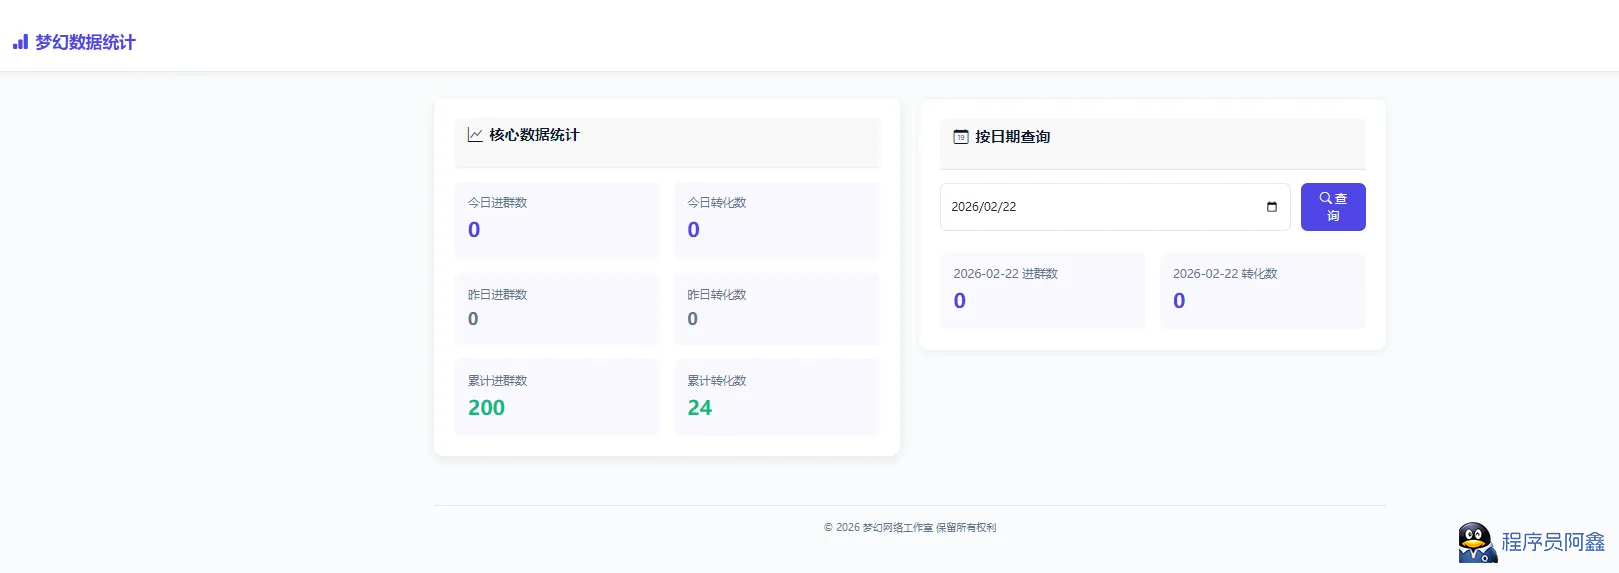Open the 梦幻数据统计 home title
1619x573 pixels.
[85, 42]
